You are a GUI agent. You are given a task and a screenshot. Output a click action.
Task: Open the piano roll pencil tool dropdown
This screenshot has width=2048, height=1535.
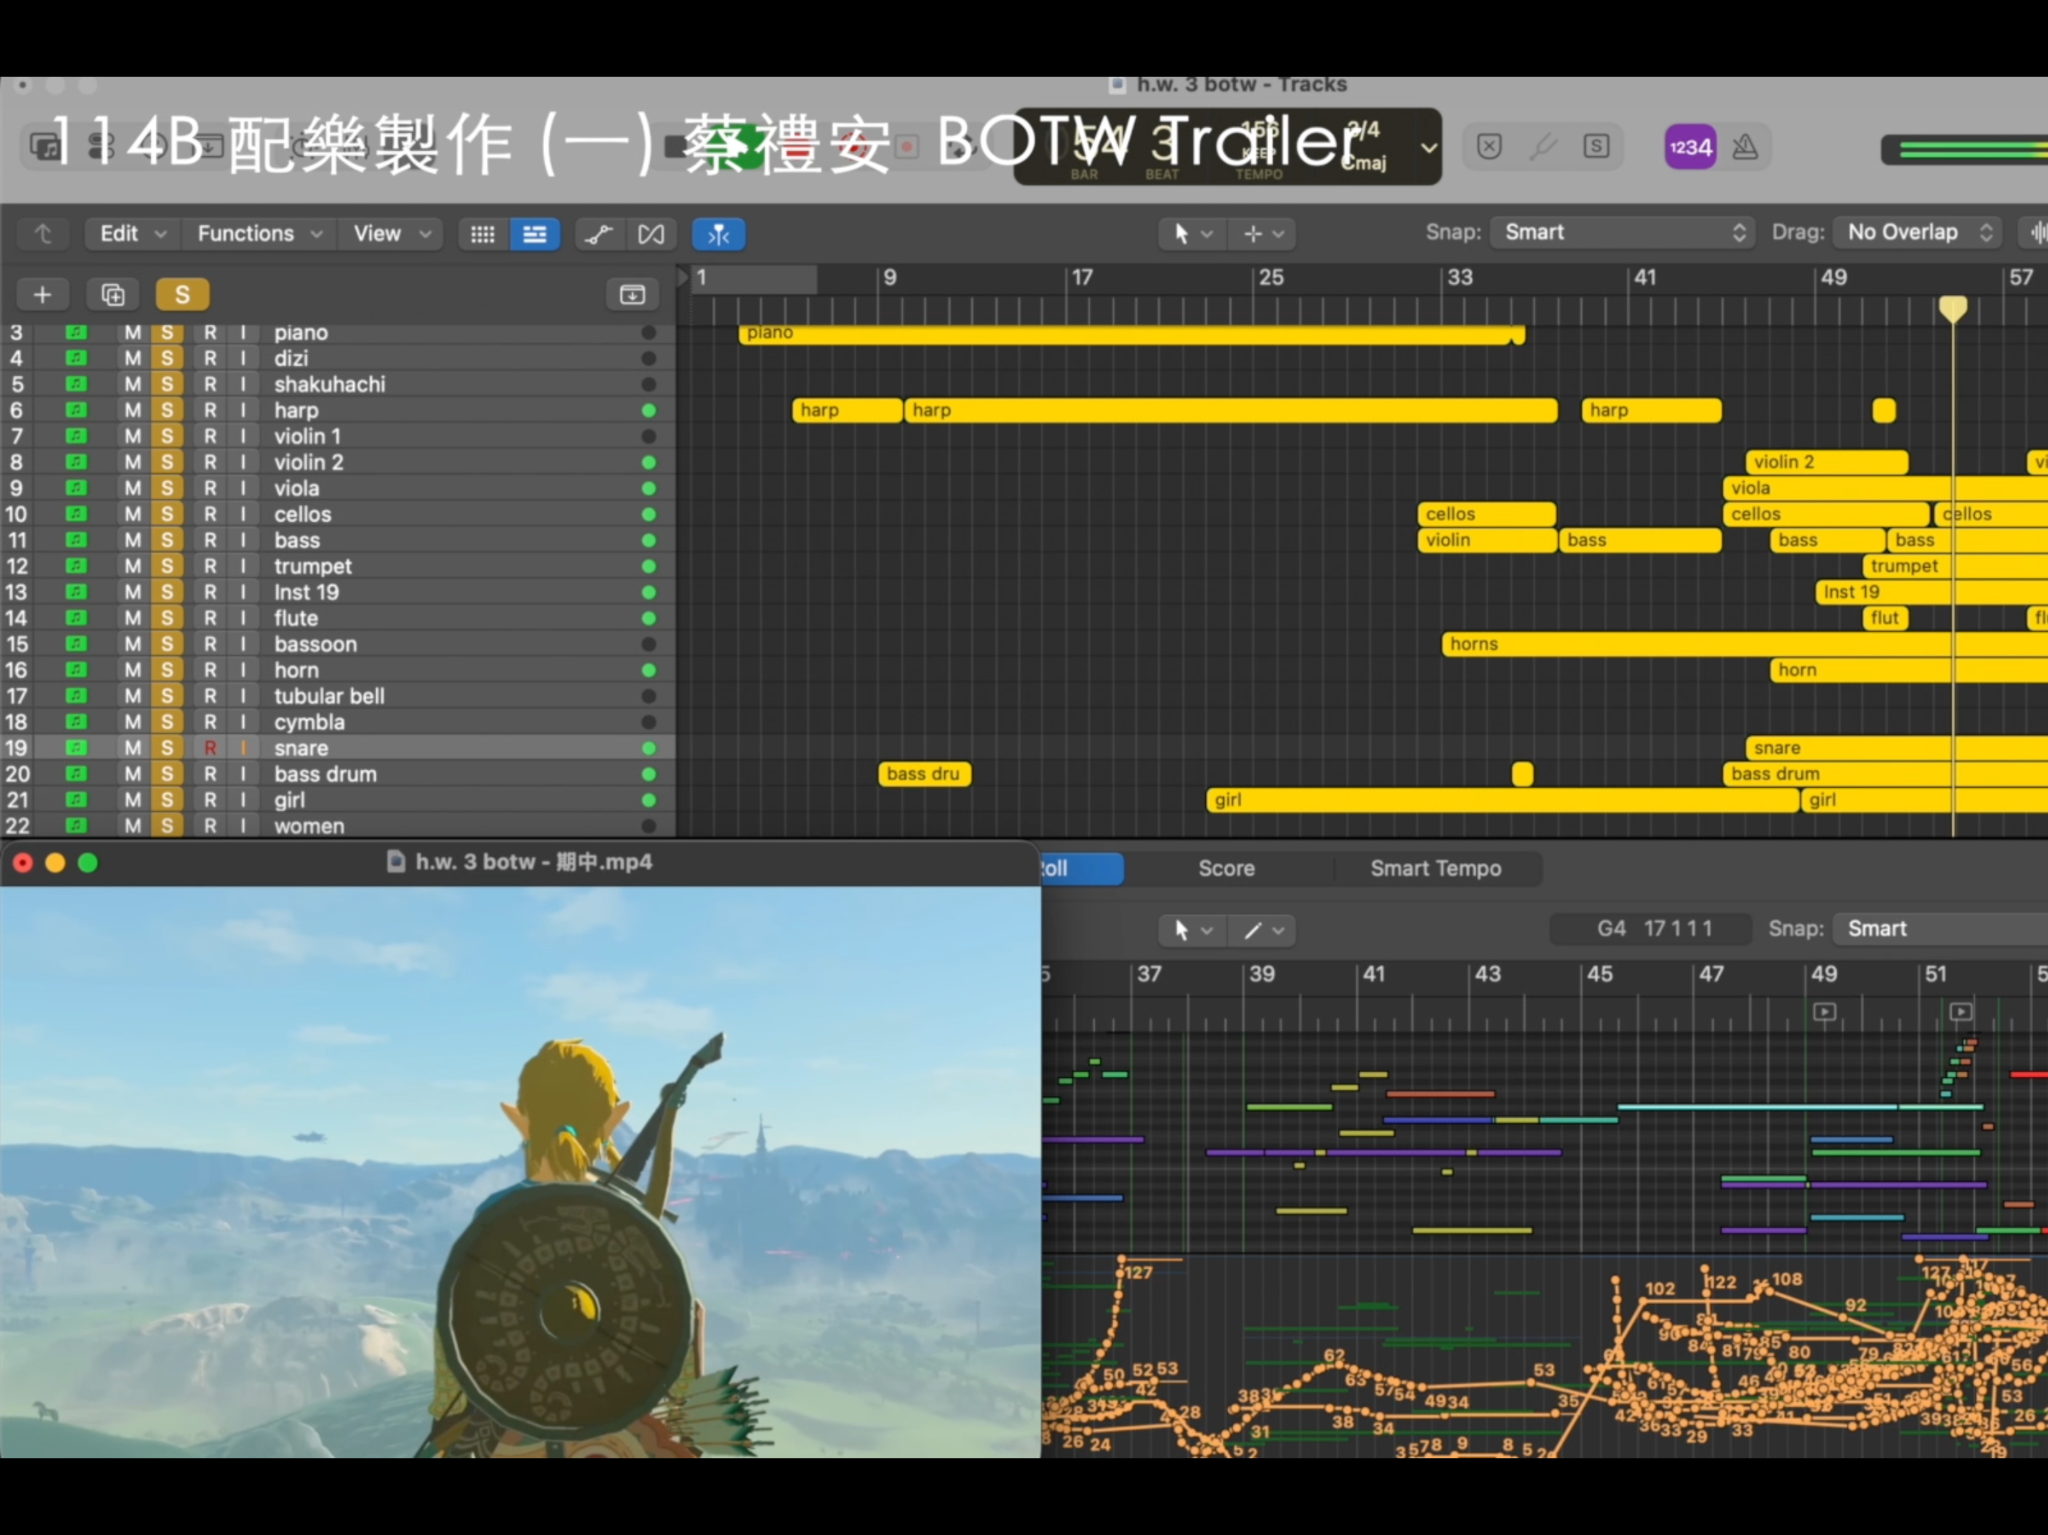click(1263, 930)
